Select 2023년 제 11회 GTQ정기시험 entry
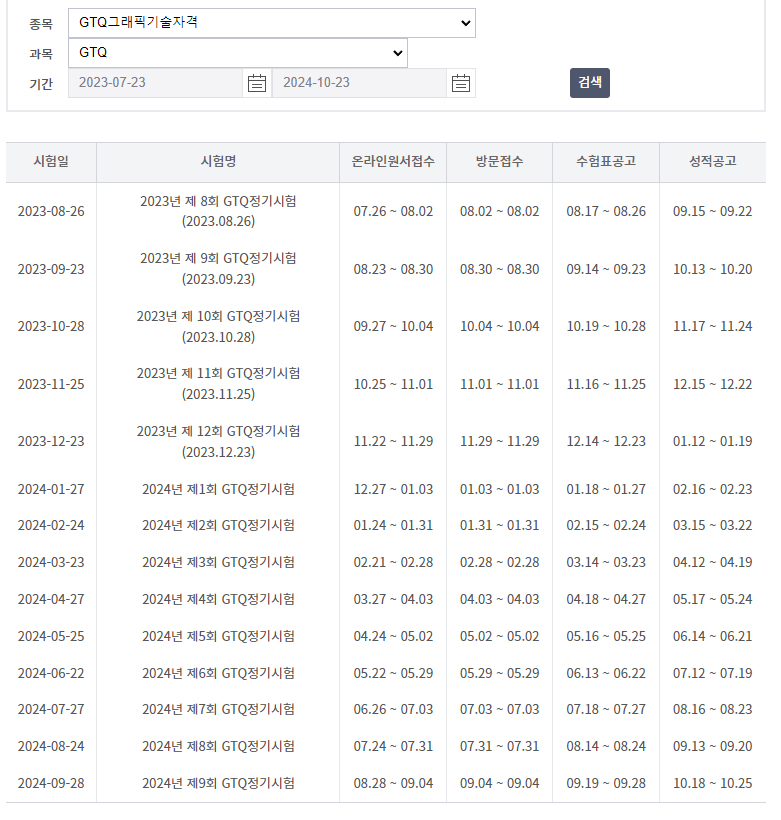 (x=218, y=384)
